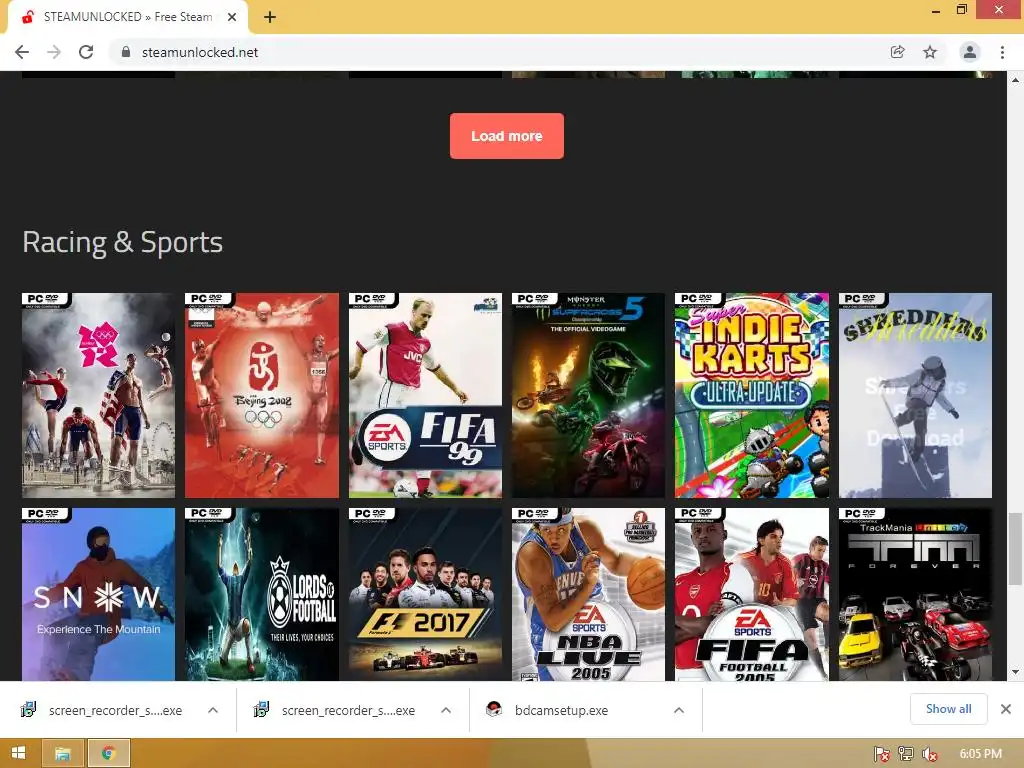Click the lock icon in address bar
The height and width of the screenshot is (768, 1024).
tap(126, 52)
